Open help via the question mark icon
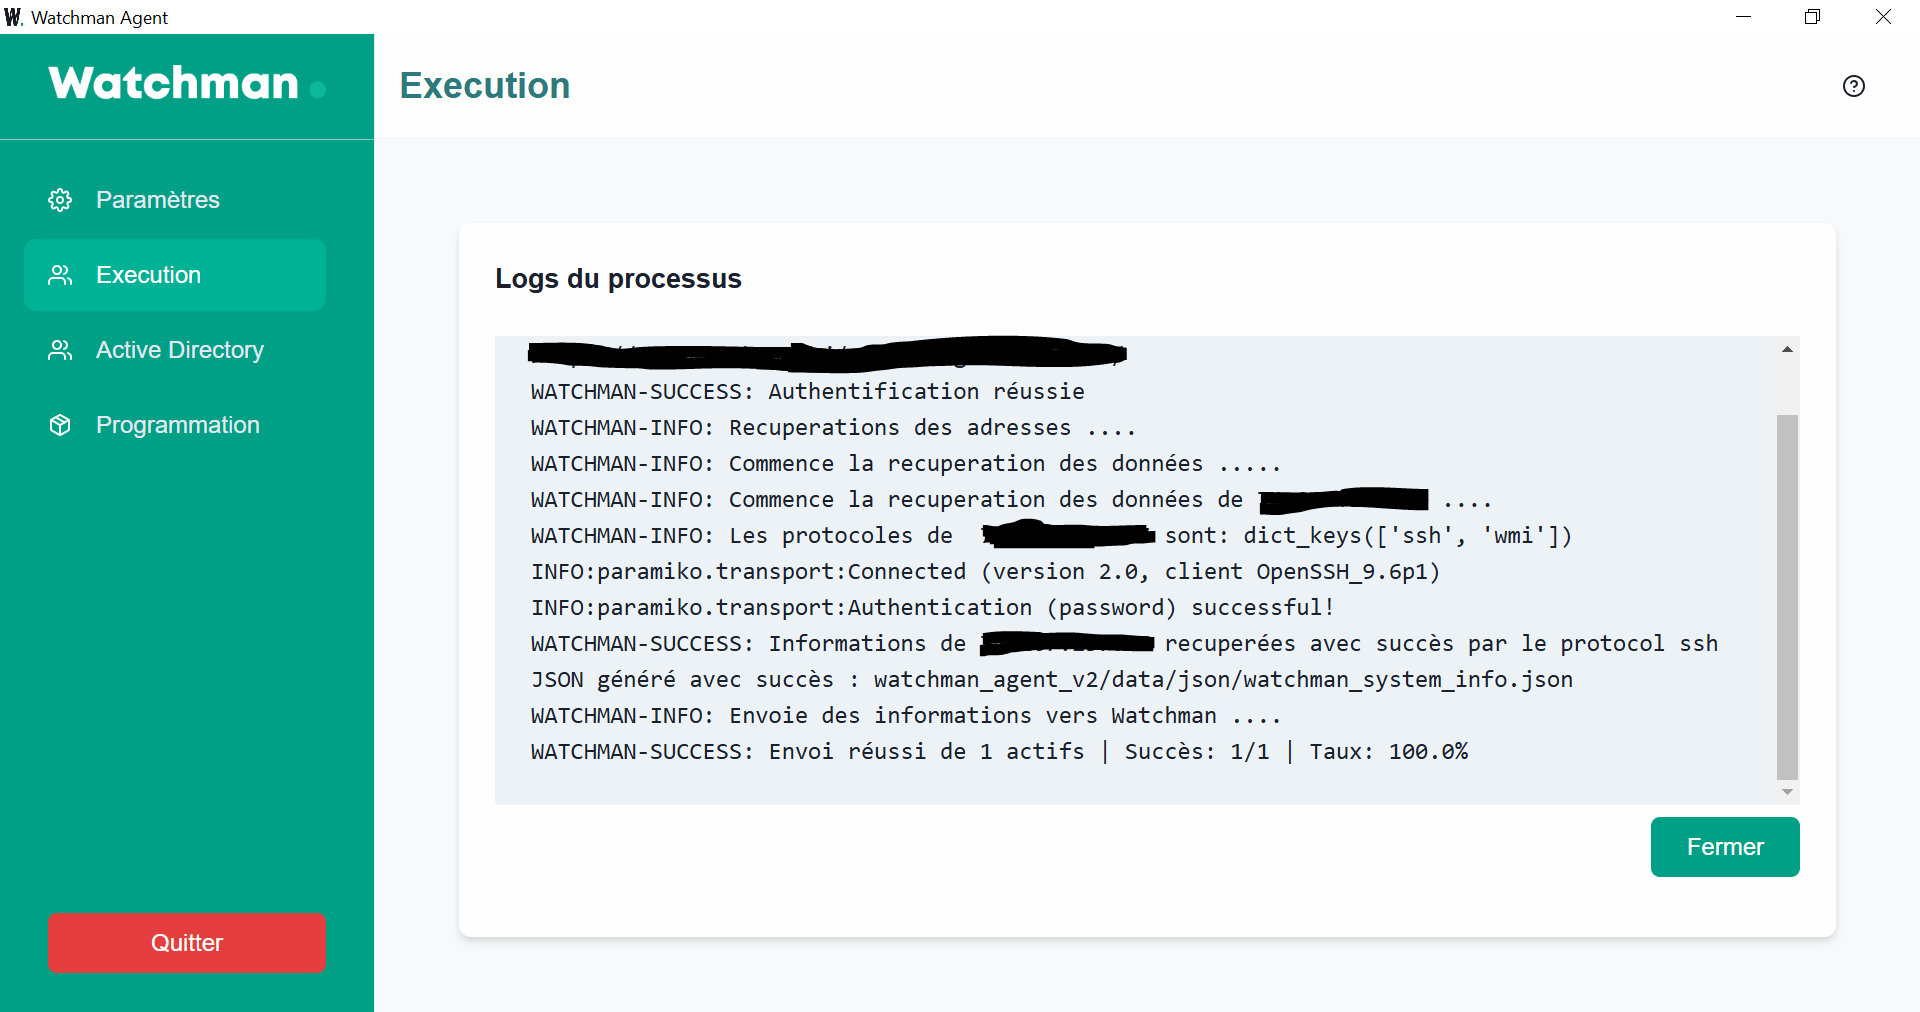Viewport: 1920px width, 1012px height. coord(1854,86)
